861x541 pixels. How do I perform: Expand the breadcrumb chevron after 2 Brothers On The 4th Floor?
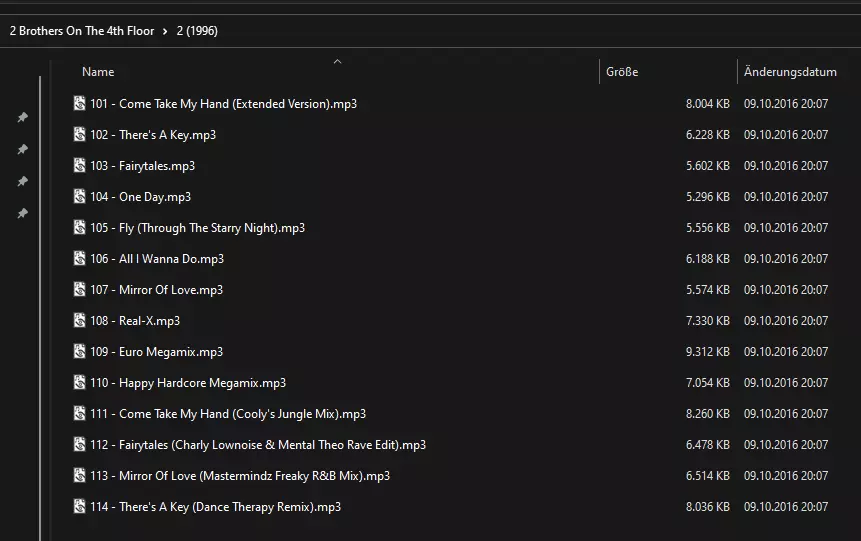[x=165, y=31]
